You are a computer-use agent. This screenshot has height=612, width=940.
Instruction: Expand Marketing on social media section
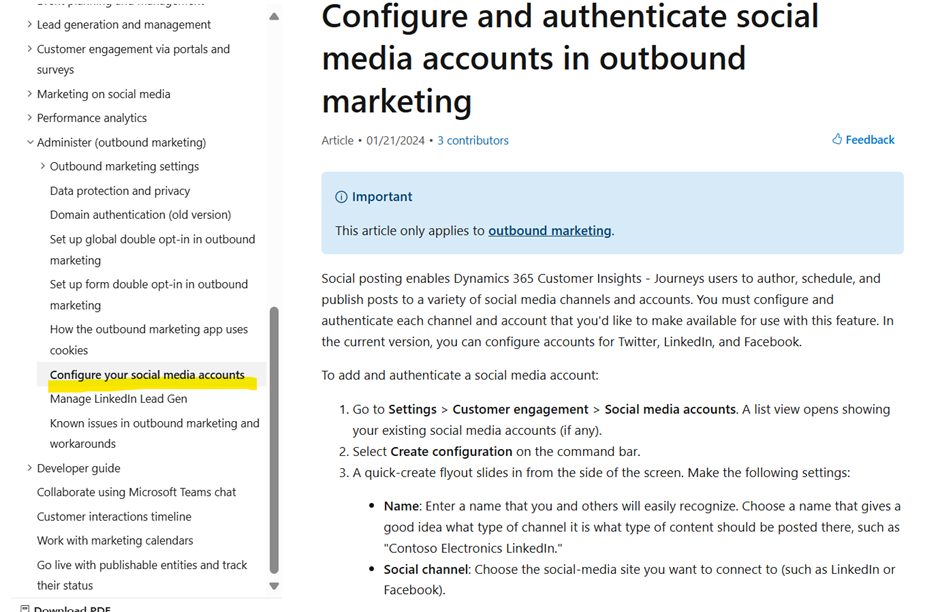[x=29, y=94]
